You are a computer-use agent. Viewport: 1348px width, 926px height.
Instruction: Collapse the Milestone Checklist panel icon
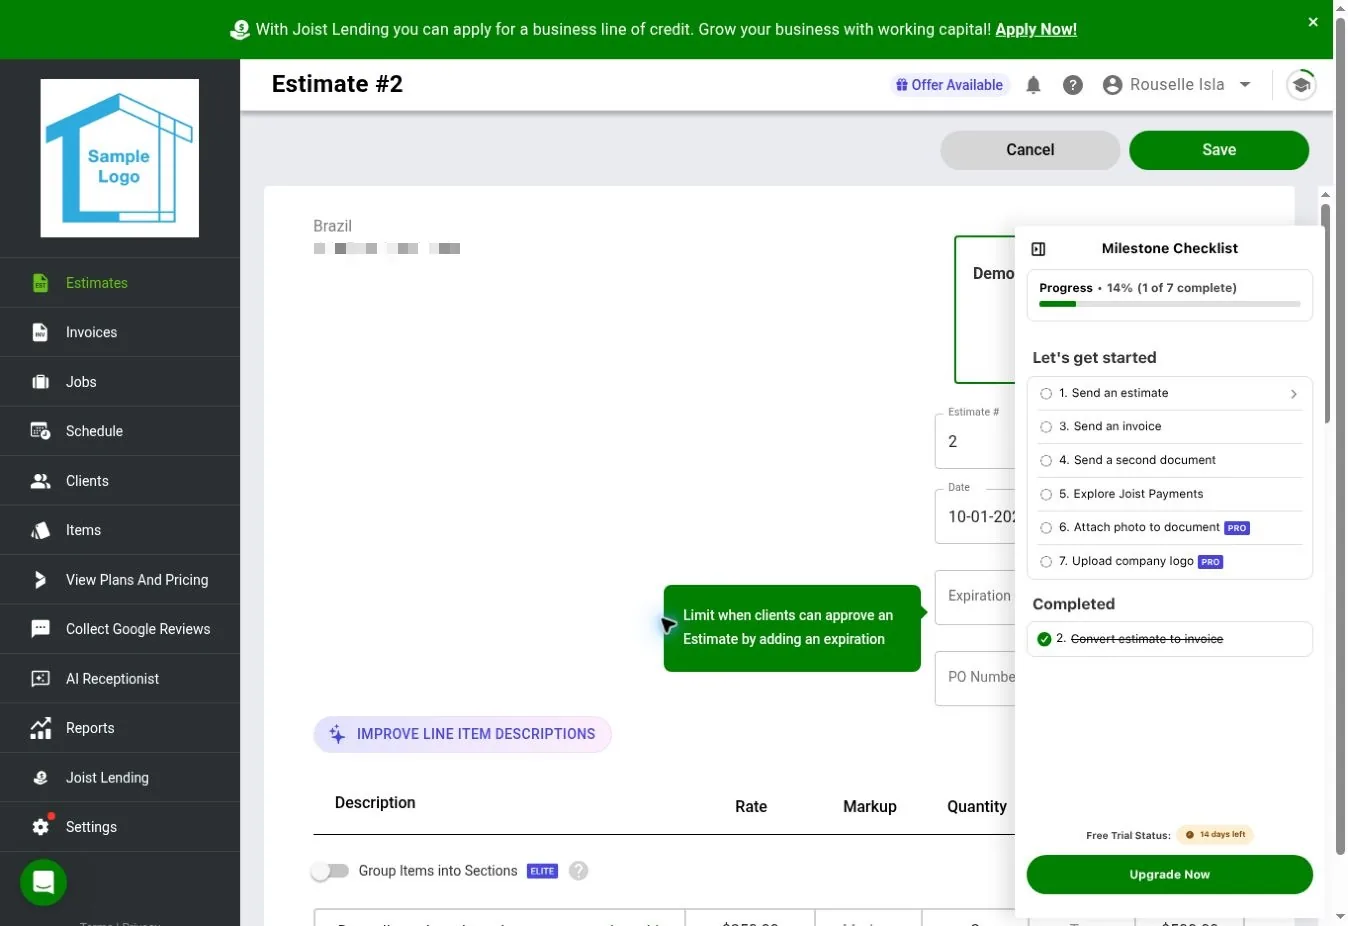(x=1038, y=249)
